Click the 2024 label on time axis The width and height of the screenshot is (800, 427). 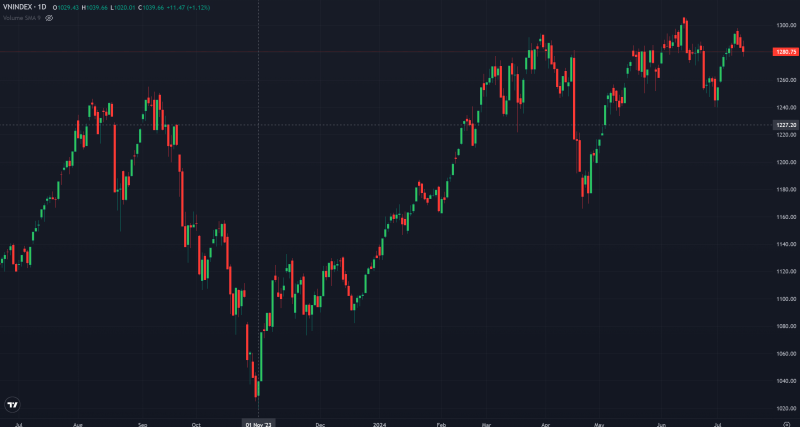pyautogui.click(x=380, y=424)
